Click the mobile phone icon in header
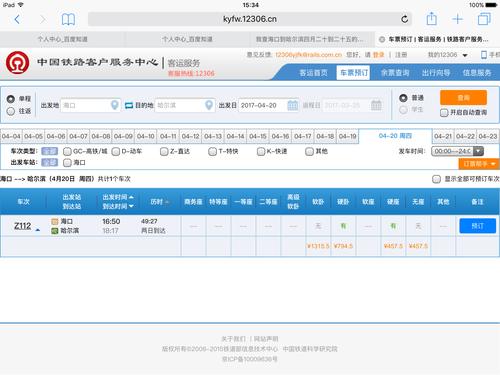 pos(484,55)
